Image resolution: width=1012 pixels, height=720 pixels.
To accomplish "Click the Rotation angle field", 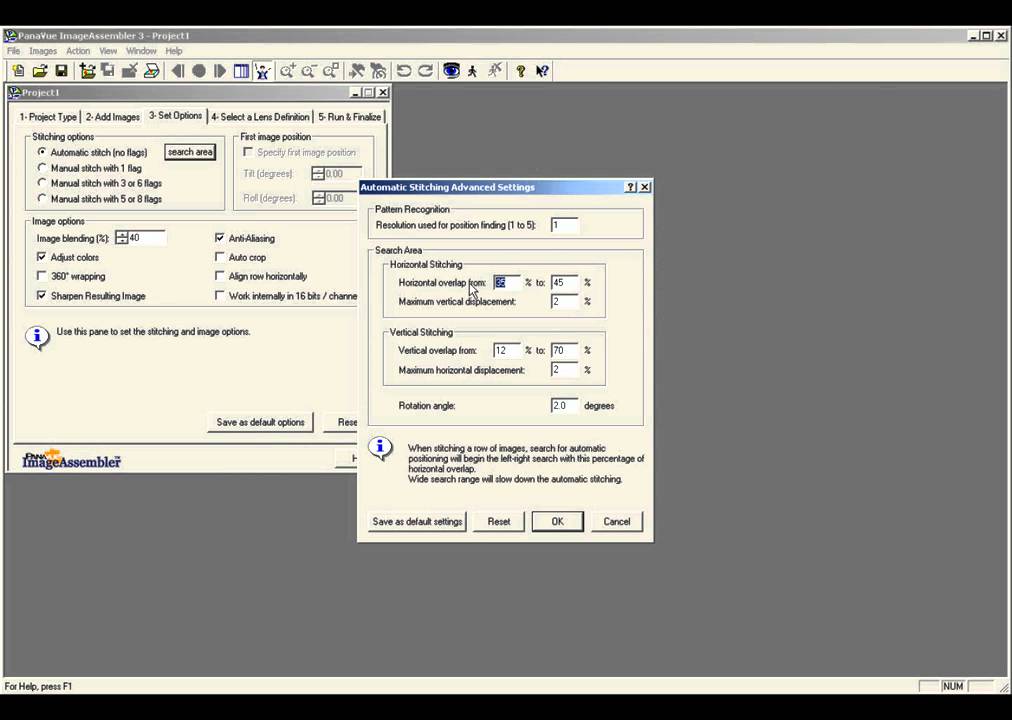I will 565,406.
